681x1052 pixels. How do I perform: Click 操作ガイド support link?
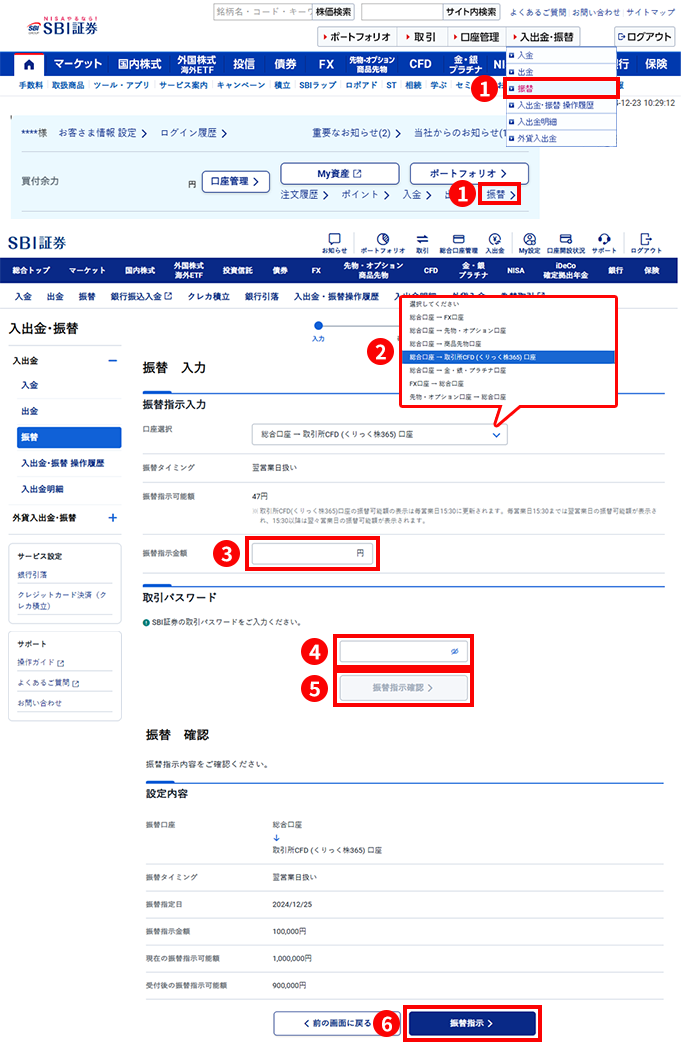40,662
